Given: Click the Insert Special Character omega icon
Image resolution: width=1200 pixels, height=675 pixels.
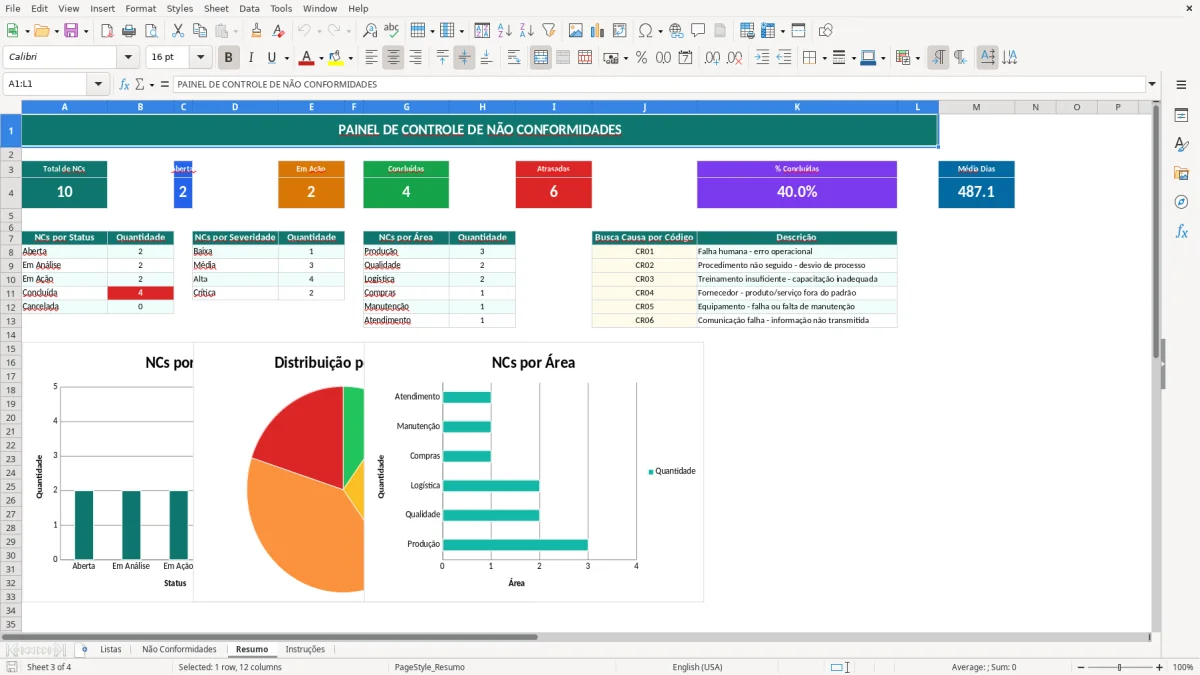Looking at the screenshot, I should [645, 31].
